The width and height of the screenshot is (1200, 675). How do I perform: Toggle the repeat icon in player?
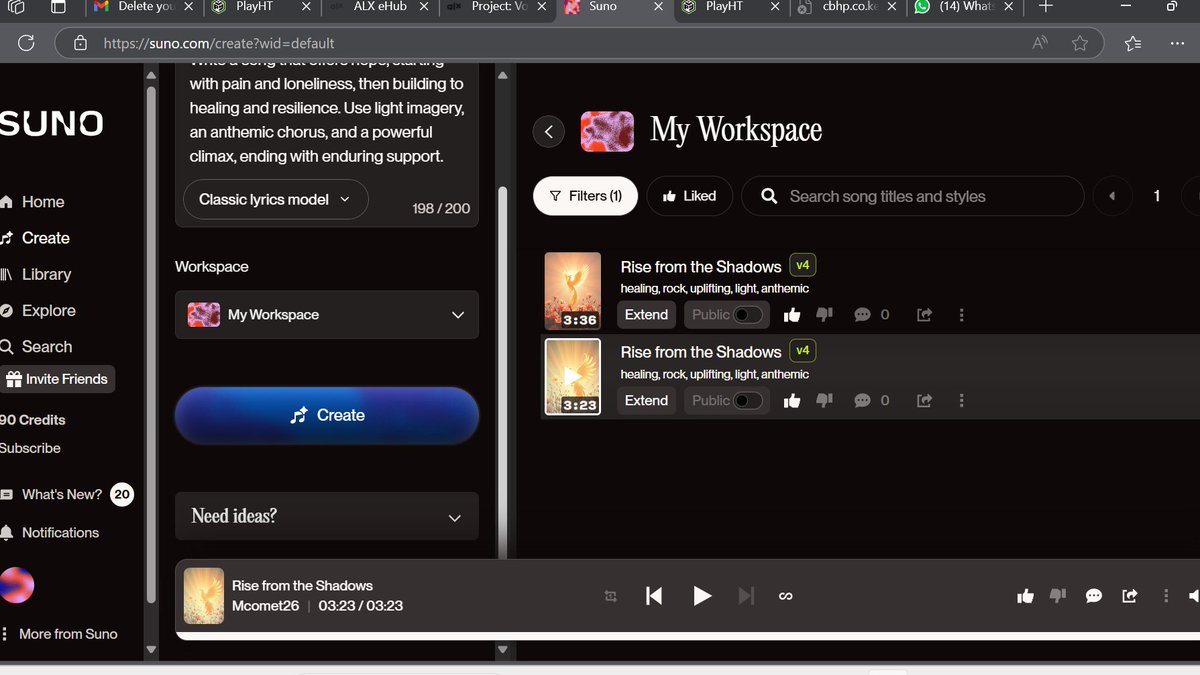pos(610,596)
